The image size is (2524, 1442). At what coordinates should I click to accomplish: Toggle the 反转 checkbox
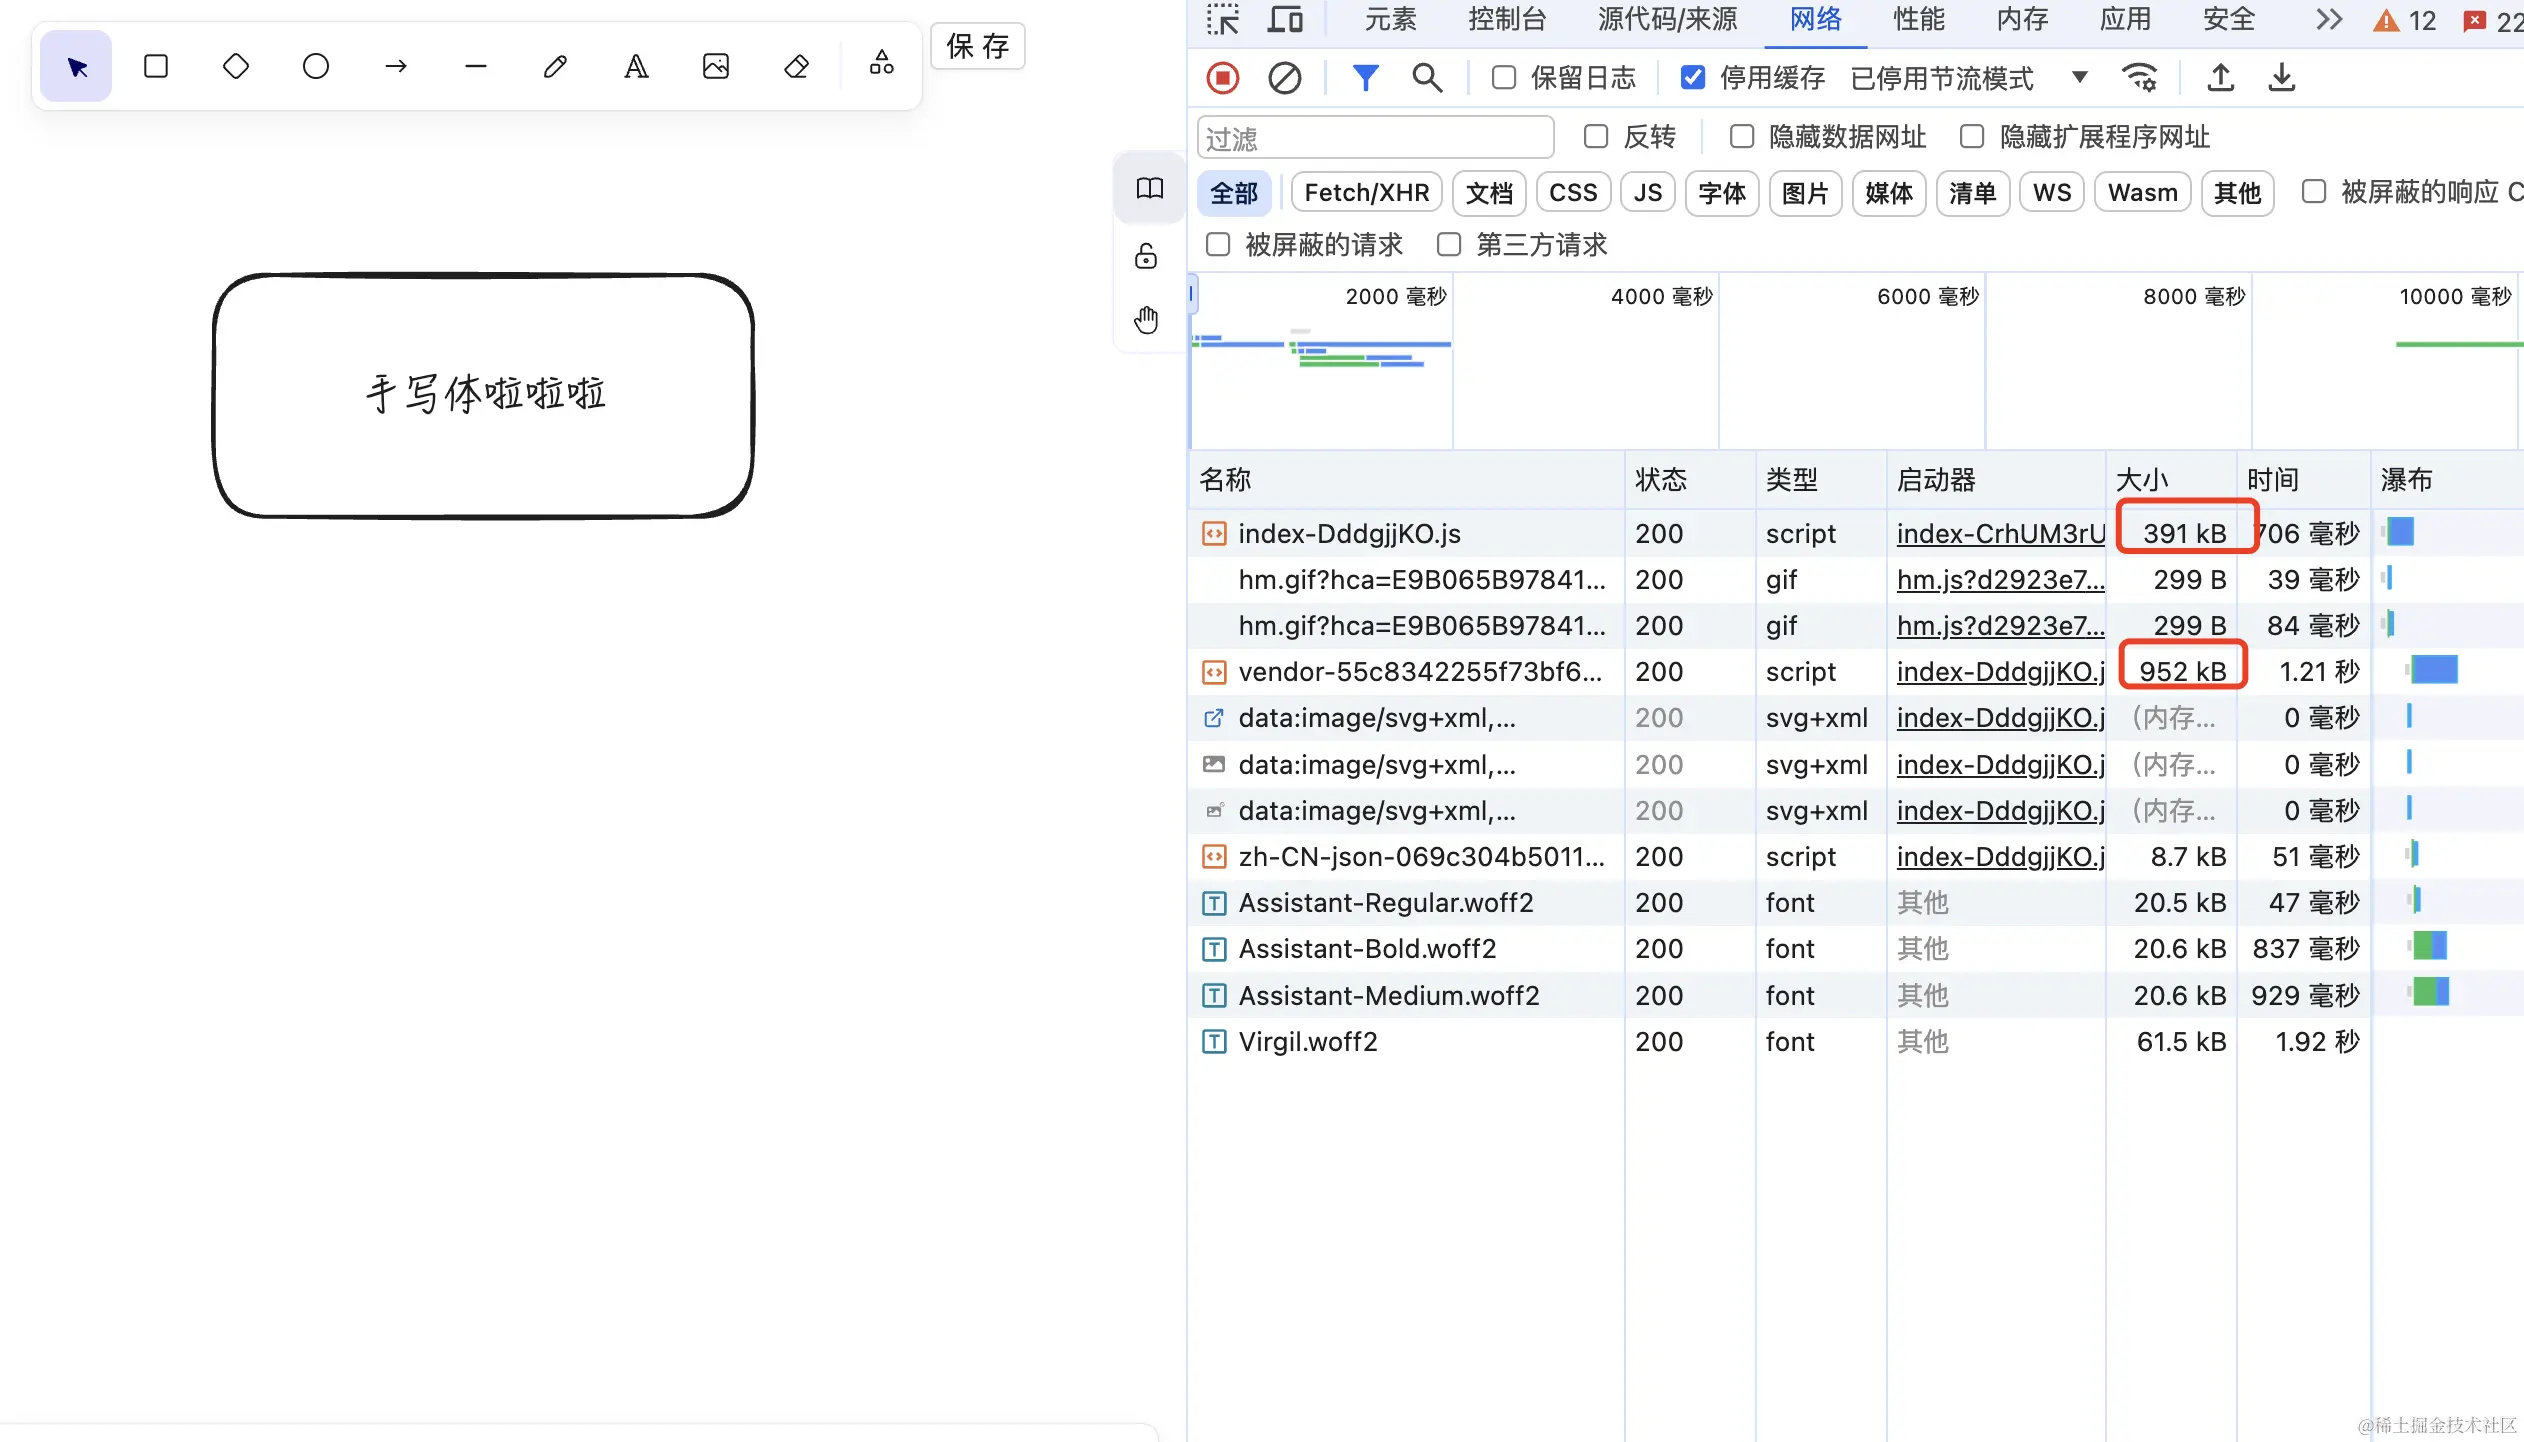pos(1596,137)
